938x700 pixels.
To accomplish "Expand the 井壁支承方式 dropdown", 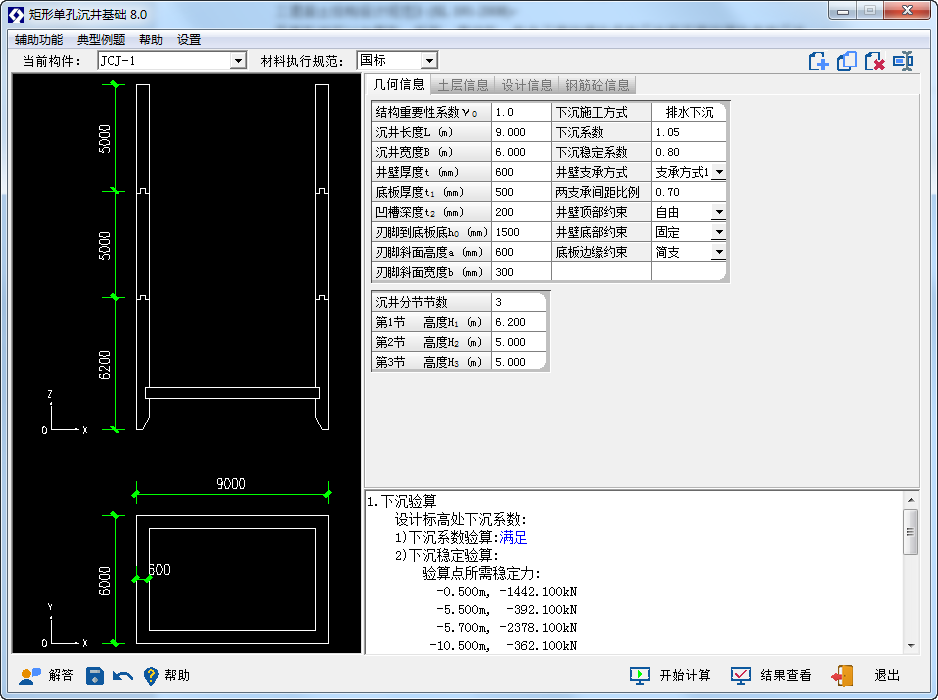I will 719,172.
